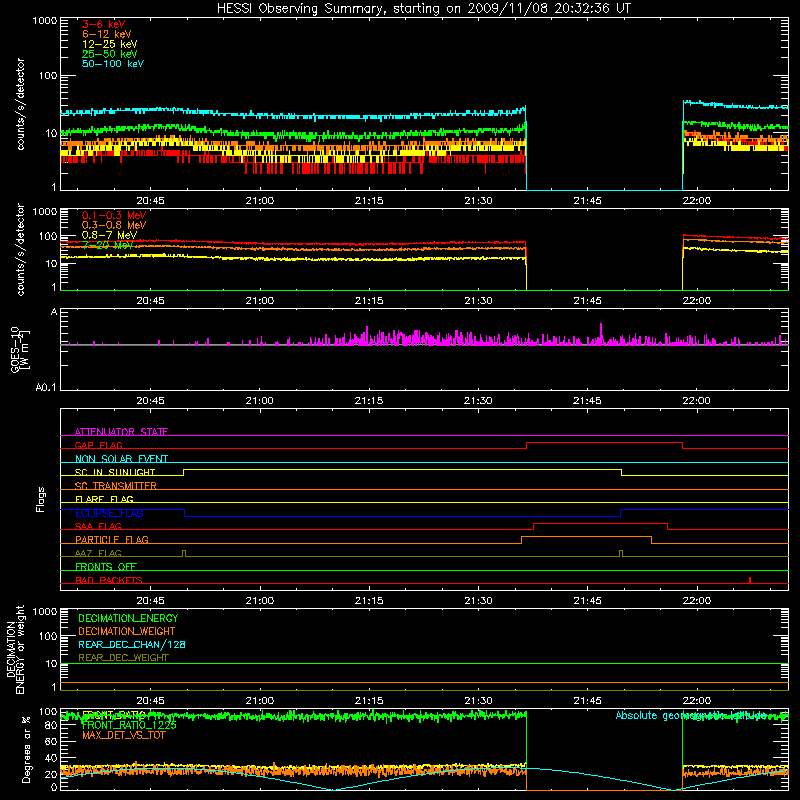Click 21:00 tick under the Flags panel
The image size is (800, 800).
(260, 601)
